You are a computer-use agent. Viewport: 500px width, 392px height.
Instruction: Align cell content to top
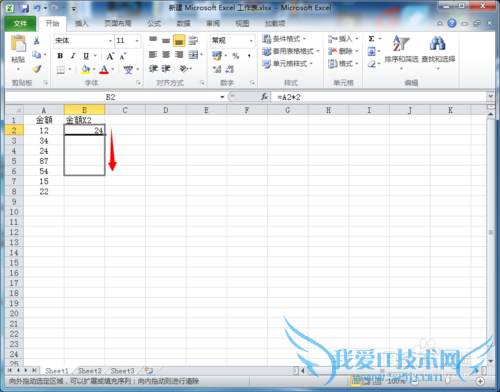coord(153,40)
